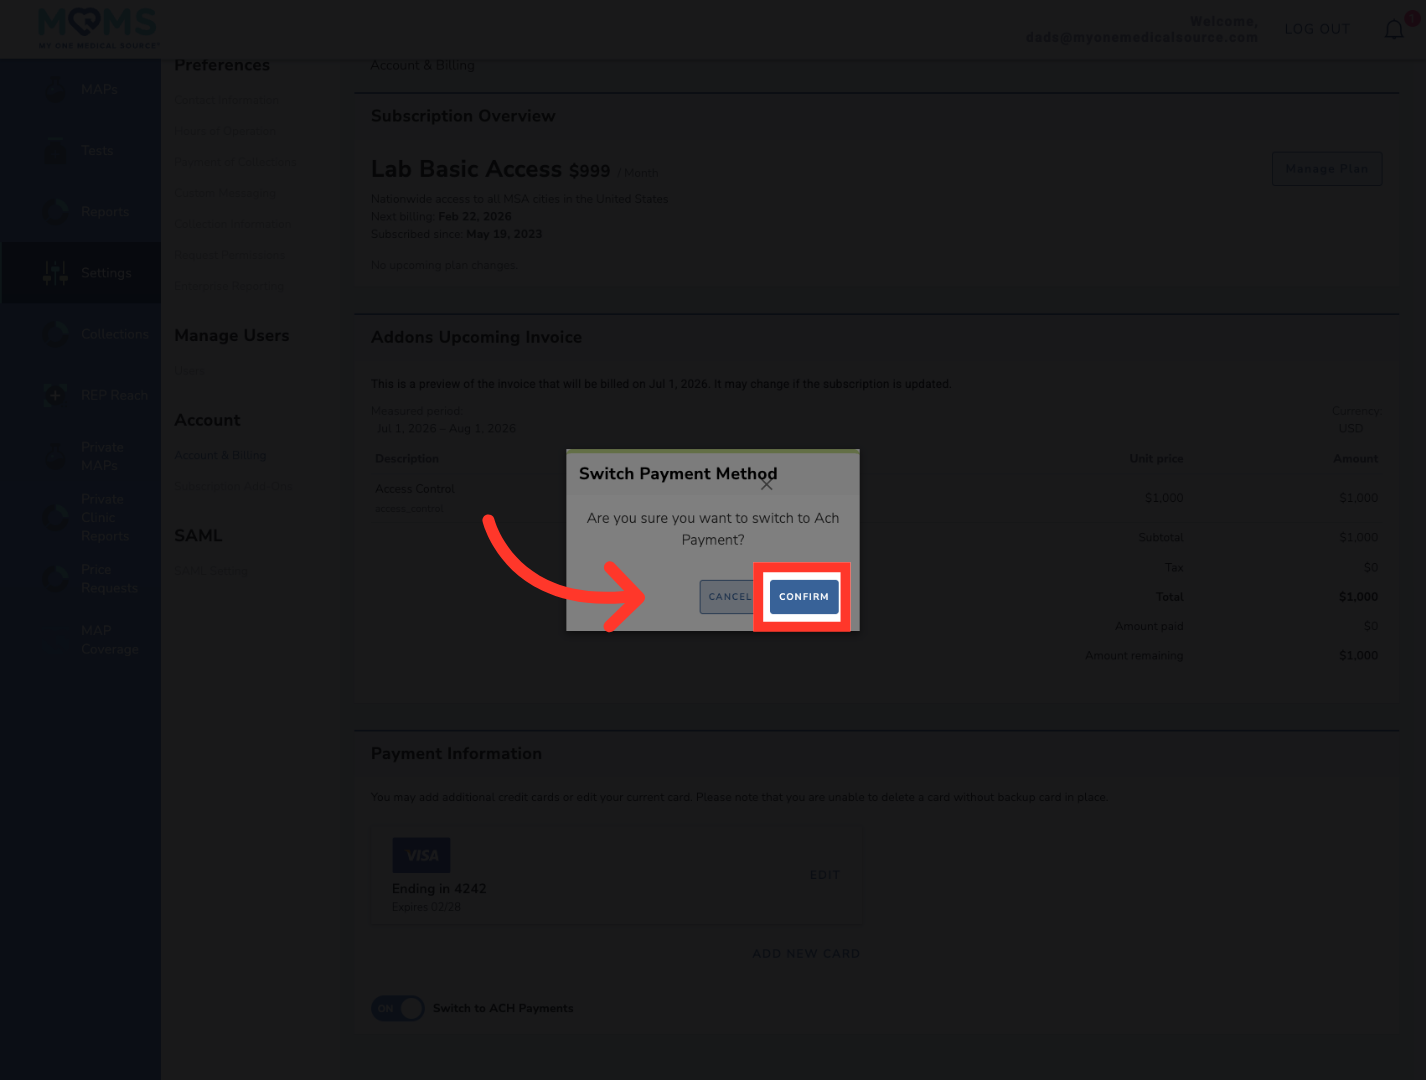Edit the Visa card ending in 4242

[825, 875]
